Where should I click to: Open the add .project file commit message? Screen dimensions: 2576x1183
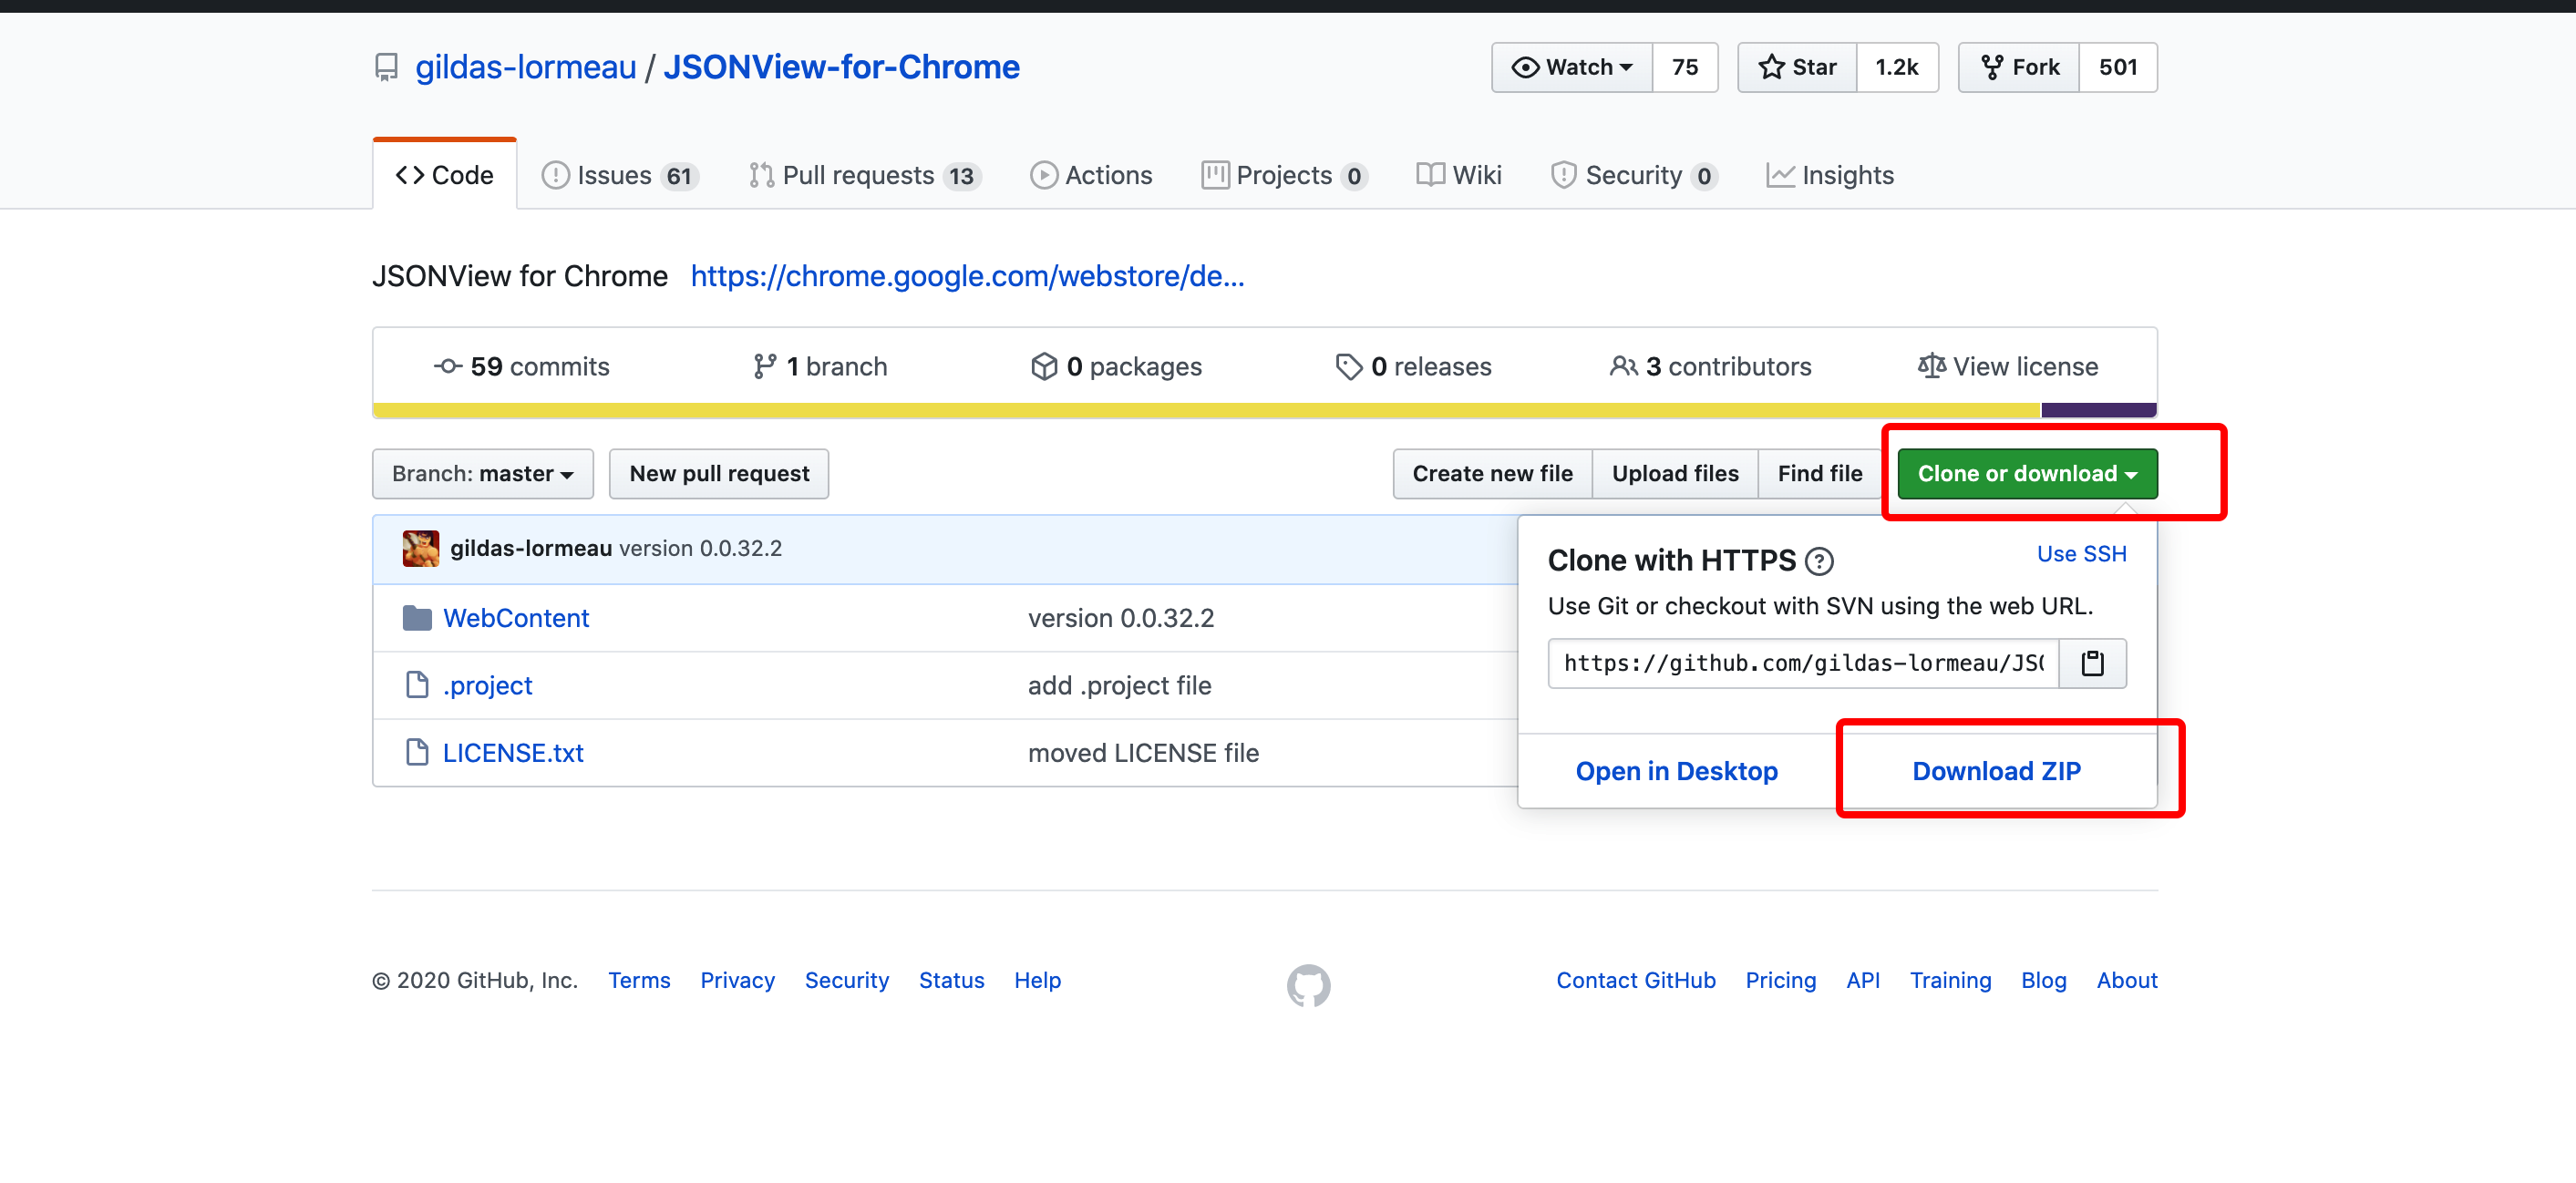point(1119,685)
